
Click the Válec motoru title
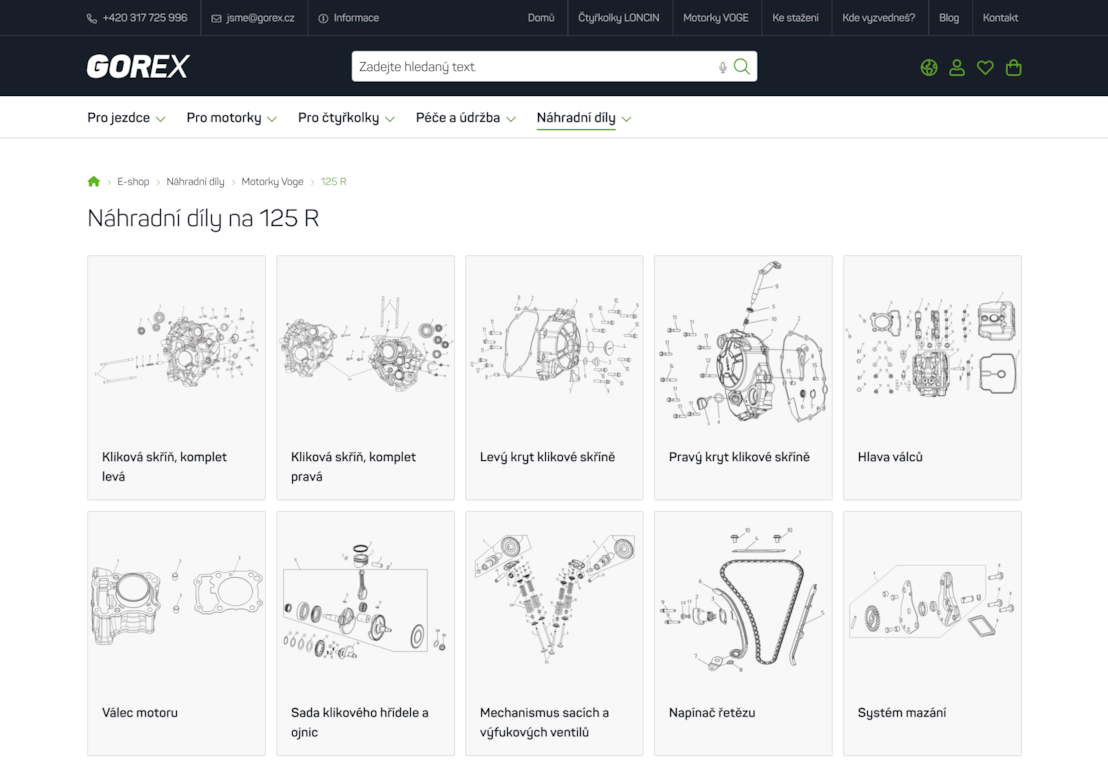pos(140,713)
